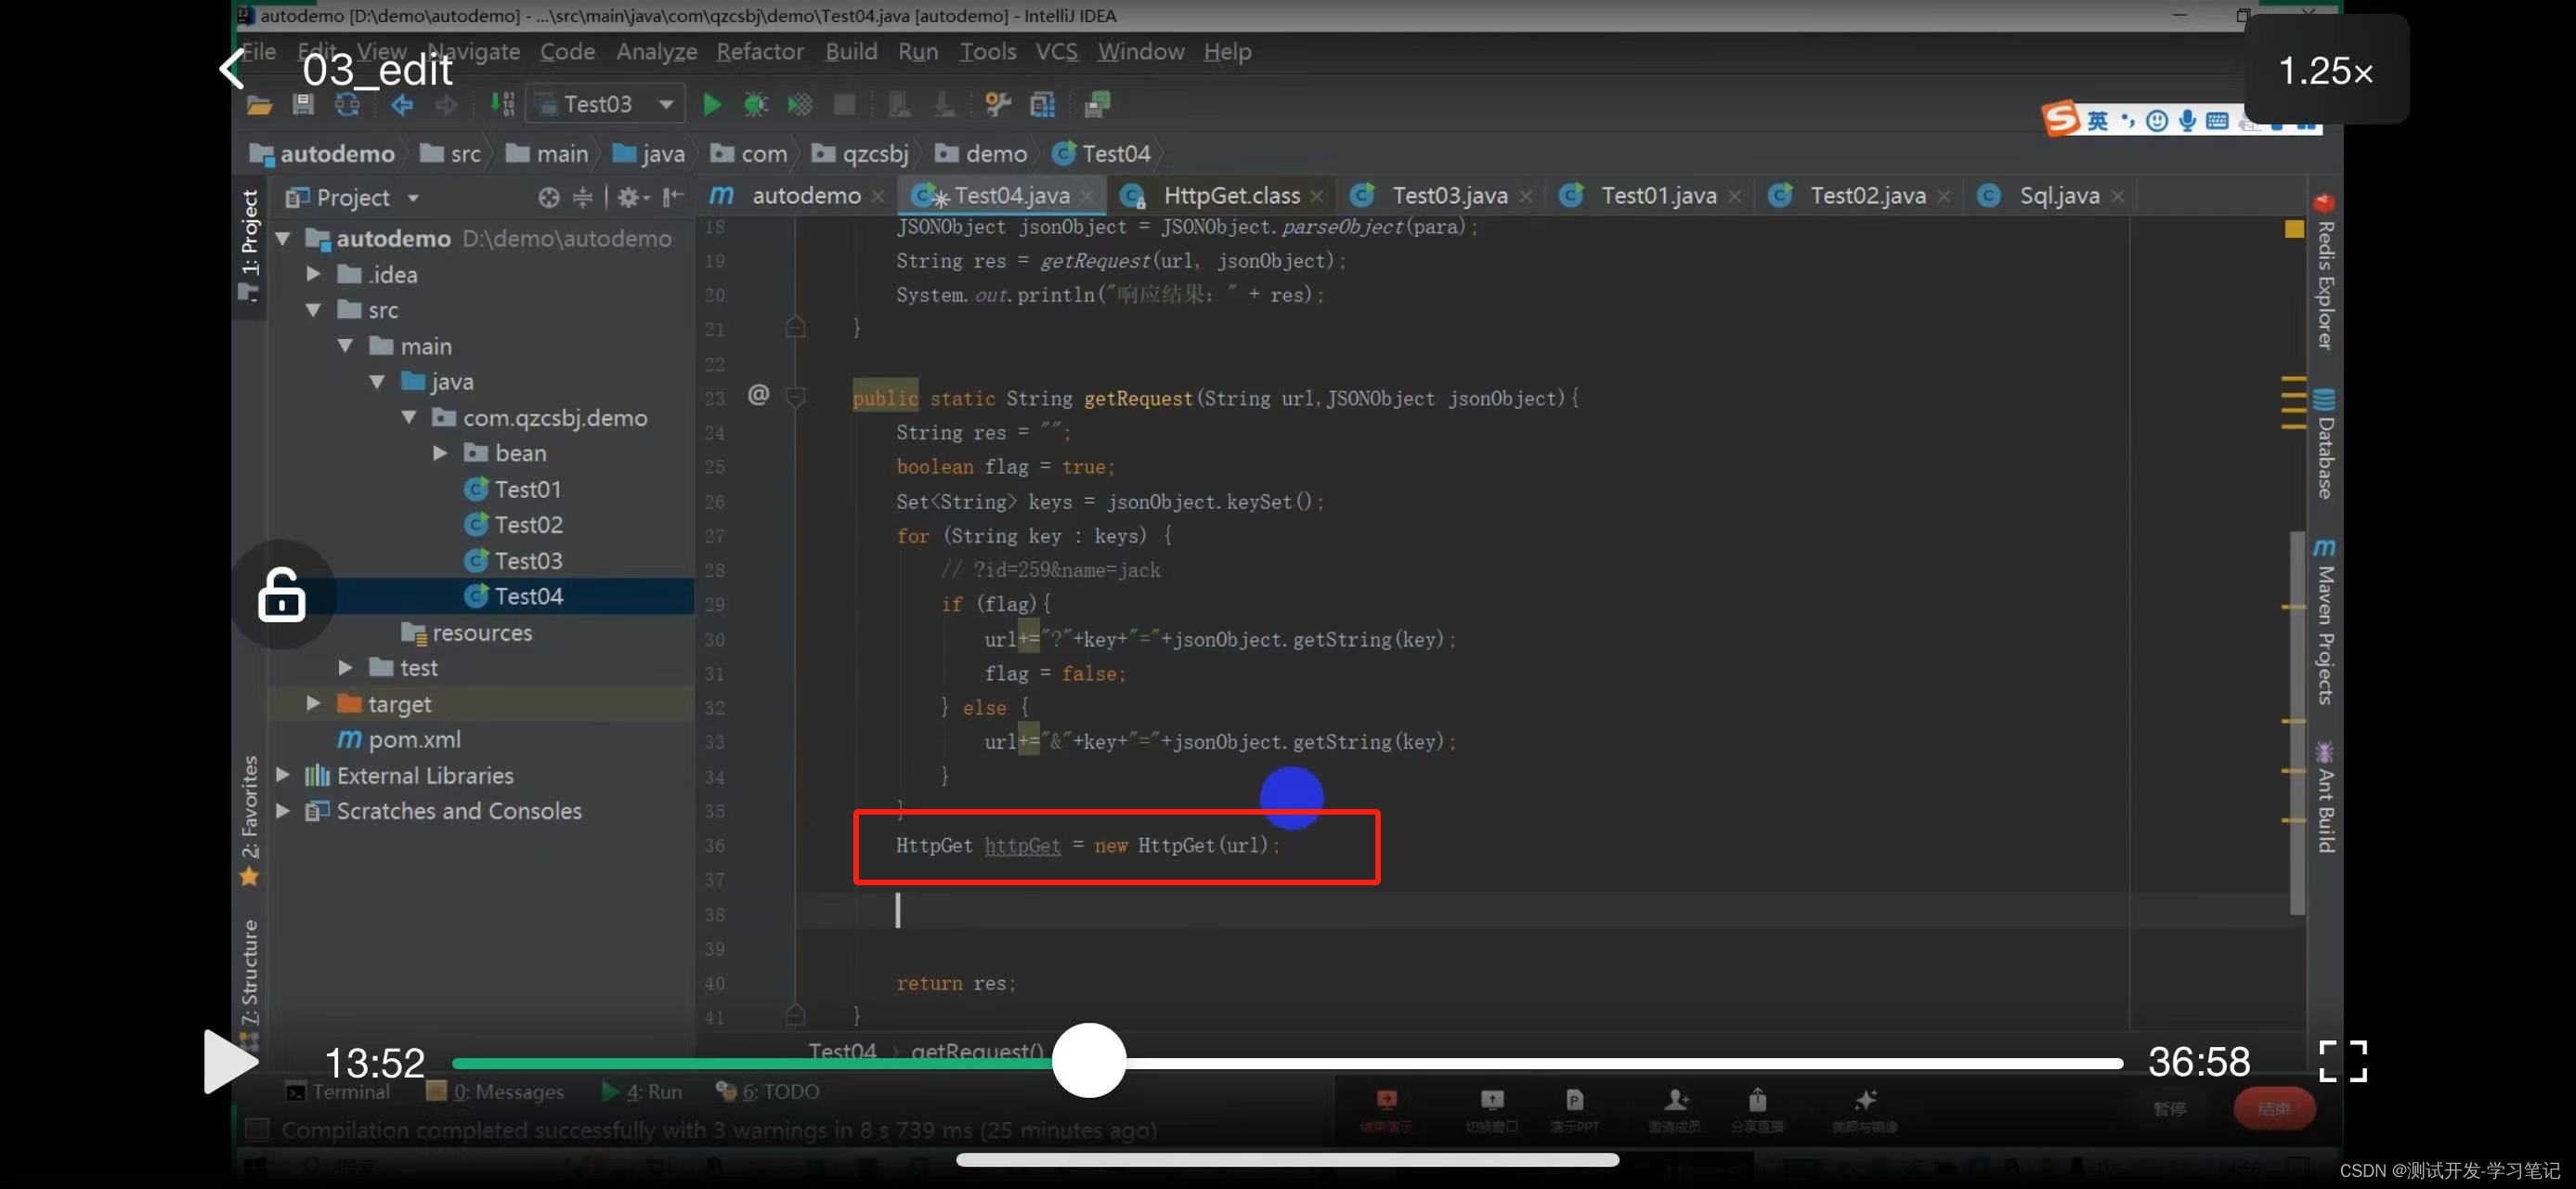Image resolution: width=2576 pixels, height=1189 pixels.
Task: Click the Sogou soft keyboard icon
Action: click(2217, 121)
